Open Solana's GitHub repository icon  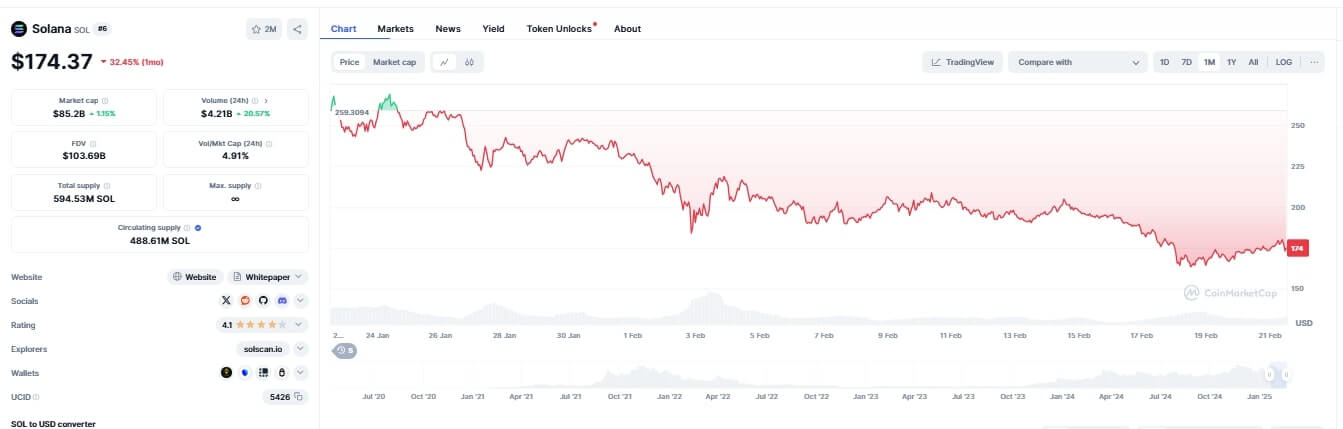pyautogui.click(x=264, y=300)
